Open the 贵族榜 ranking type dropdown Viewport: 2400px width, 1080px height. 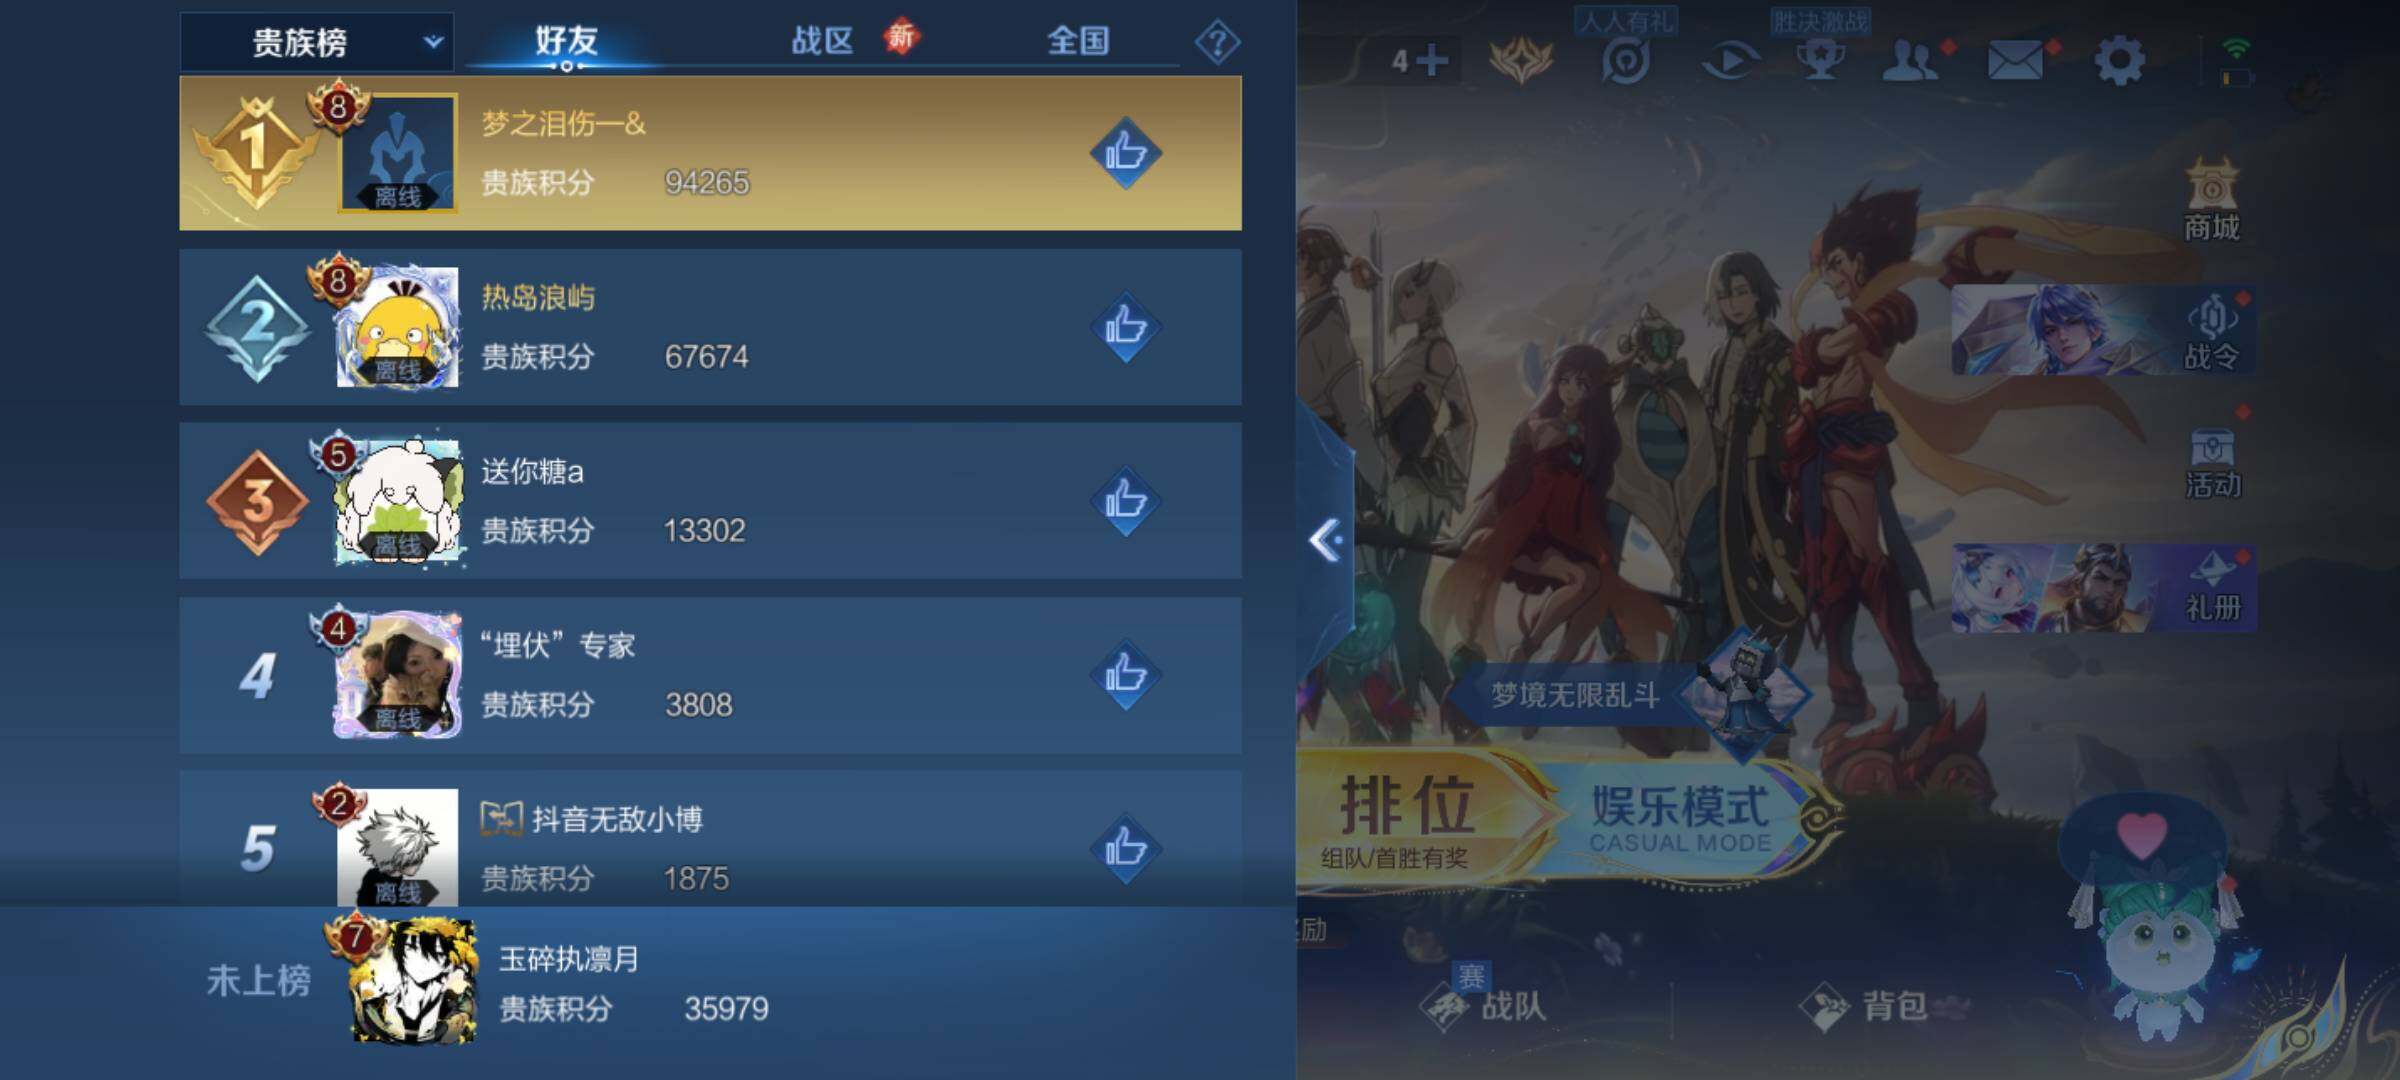[x=317, y=42]
